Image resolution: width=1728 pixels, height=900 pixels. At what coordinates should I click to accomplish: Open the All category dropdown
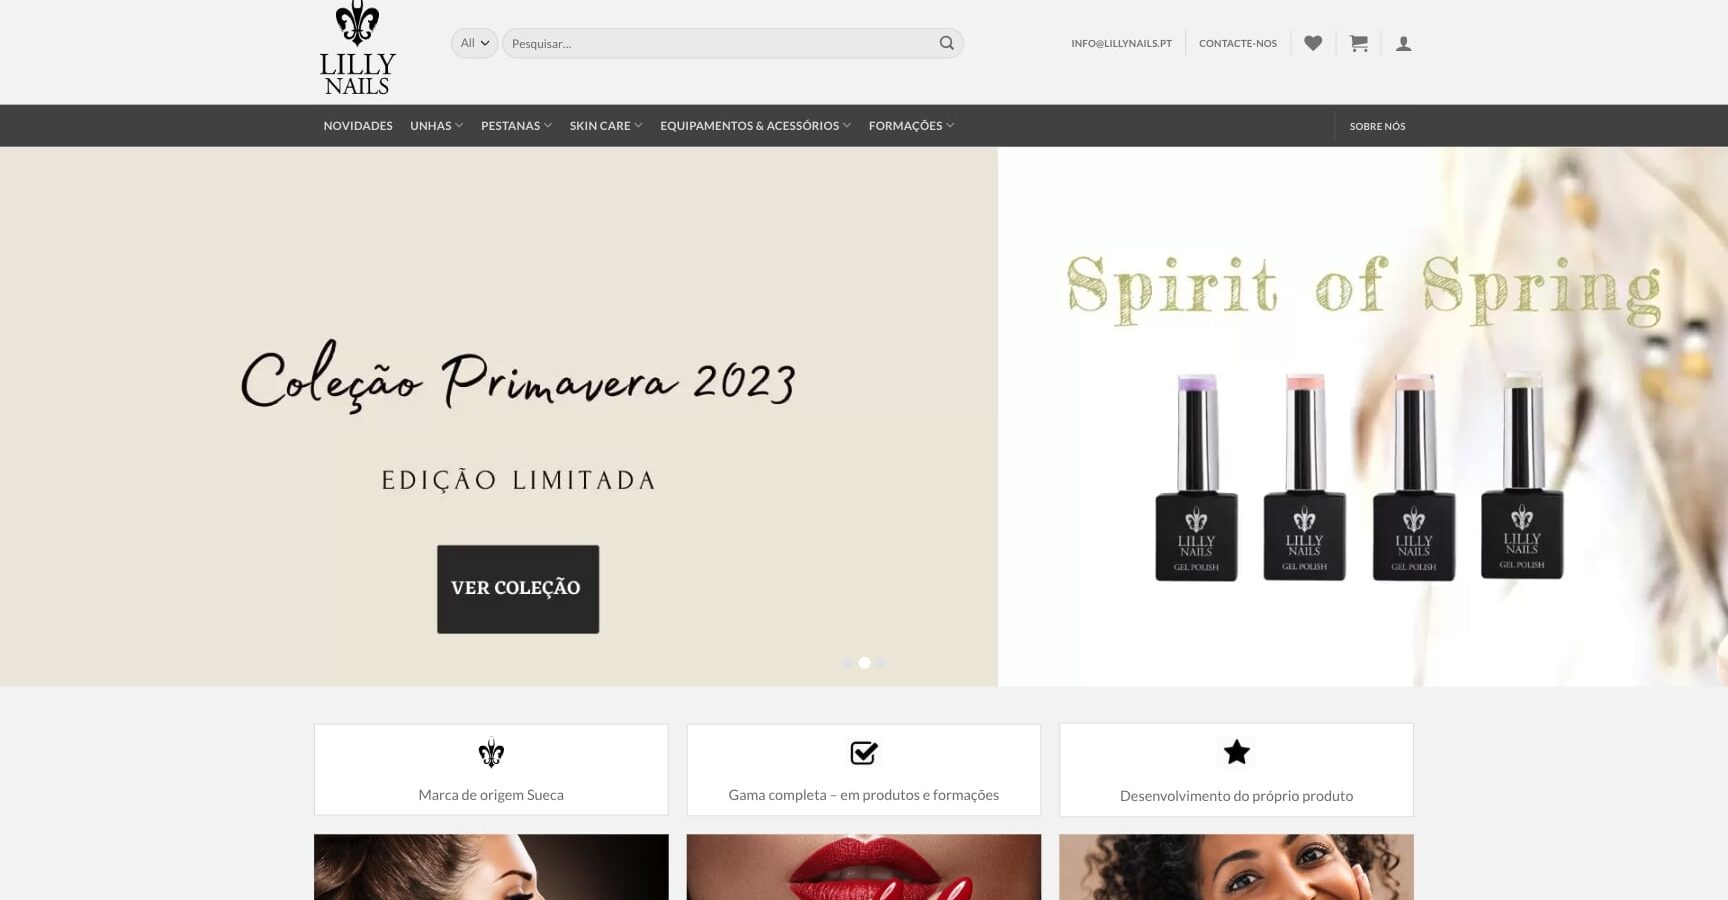point(474,43)
